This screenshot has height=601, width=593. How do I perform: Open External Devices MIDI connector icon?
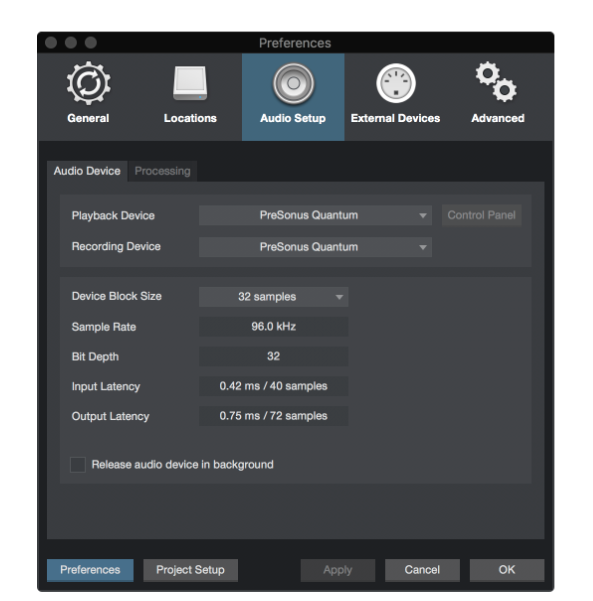[396, 83]
